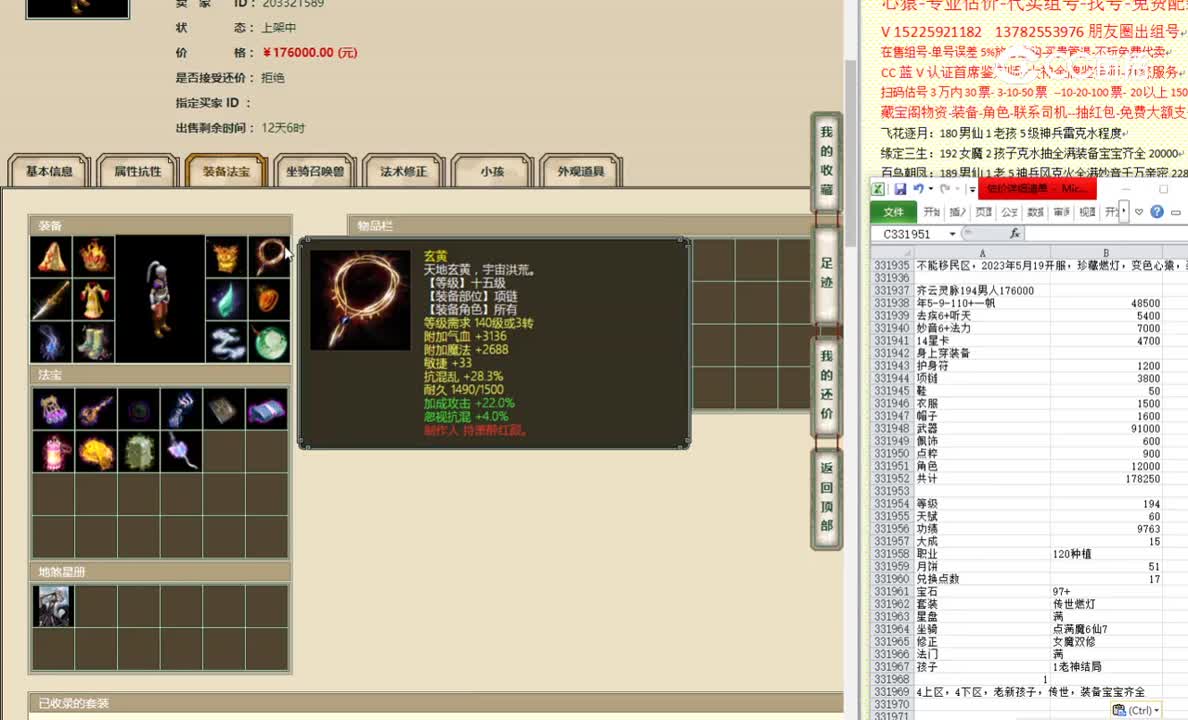
Task: Switch to the 小孩 tab
Action: coord(492,171)
